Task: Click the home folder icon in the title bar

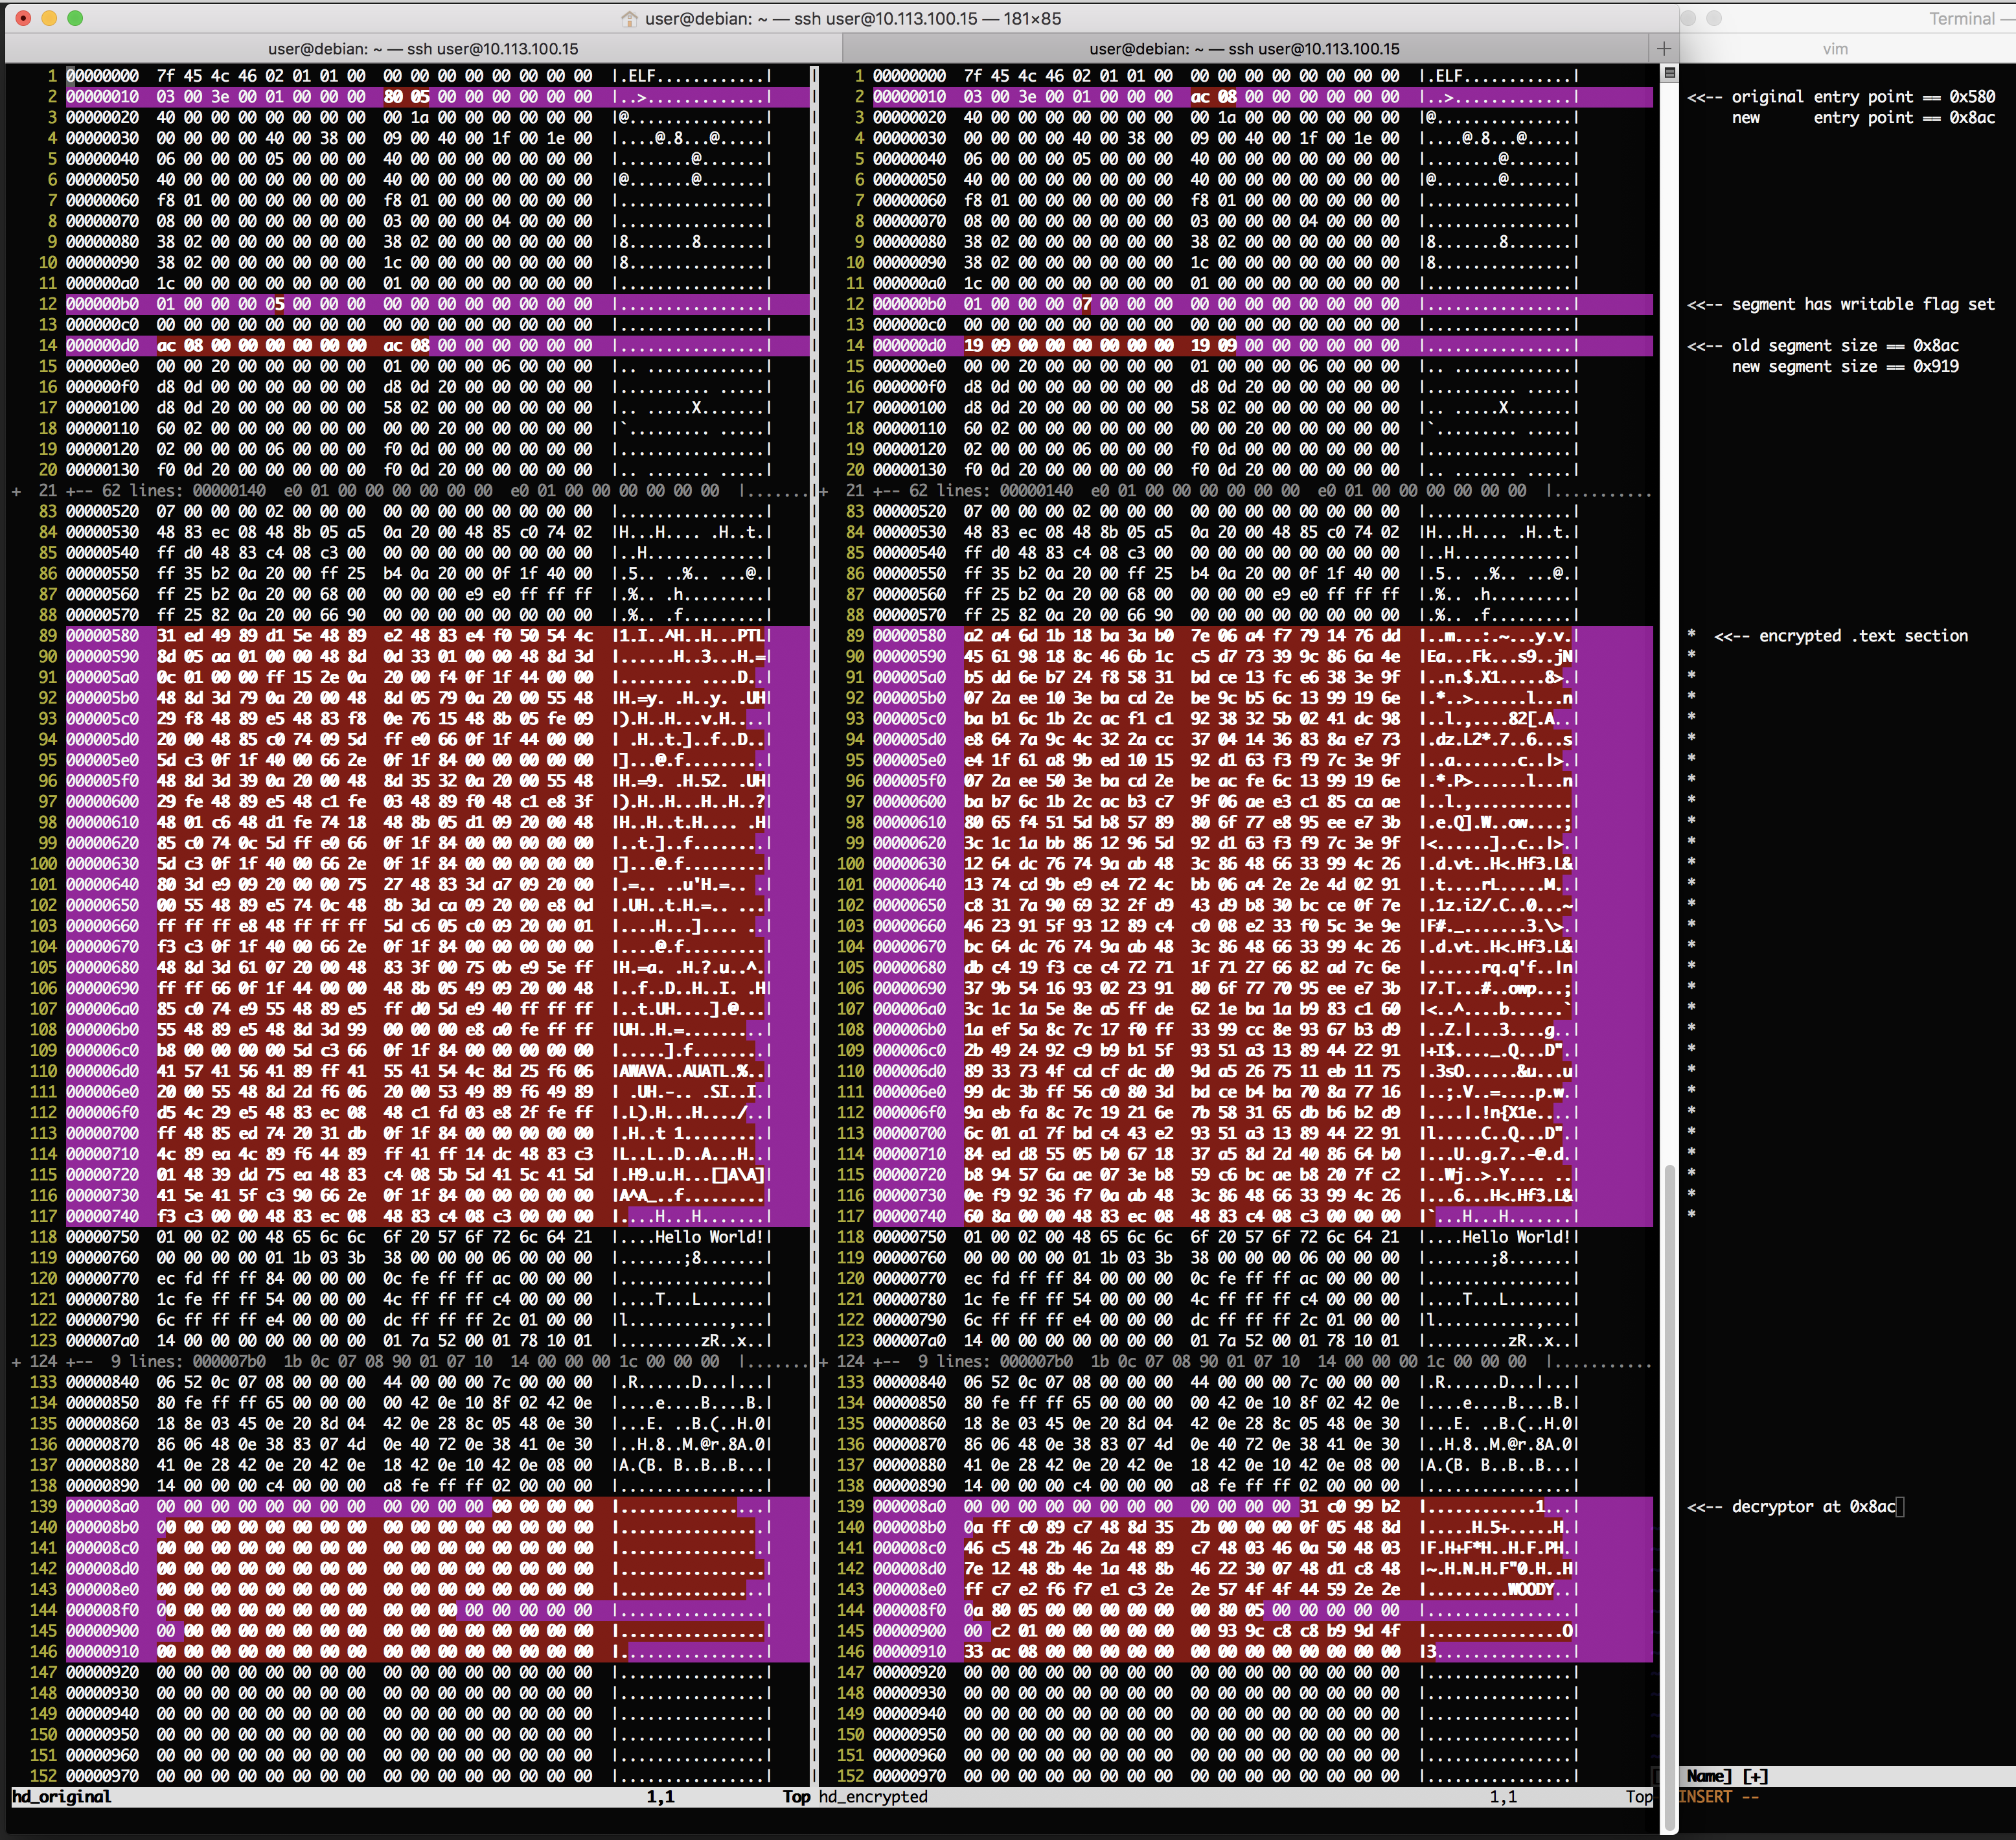Action: (x=629, y=19)
